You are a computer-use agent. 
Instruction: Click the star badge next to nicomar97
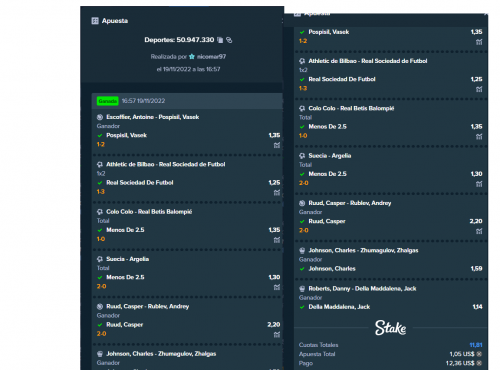pos(192,57)
